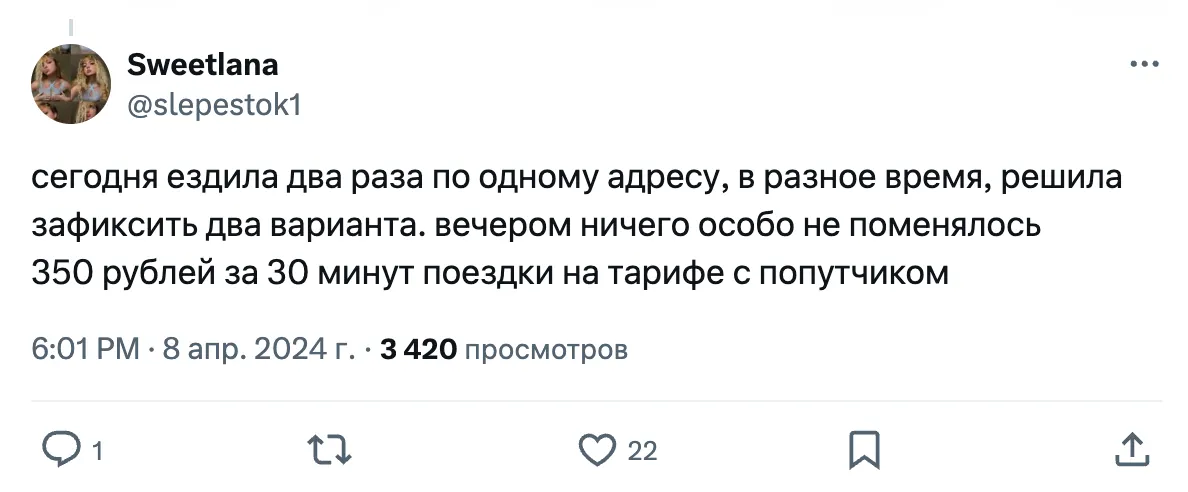Image resolution: width=1188 pixels, height=492 pixels.
Task: Click the 3 420 views number
Action: 418,349
